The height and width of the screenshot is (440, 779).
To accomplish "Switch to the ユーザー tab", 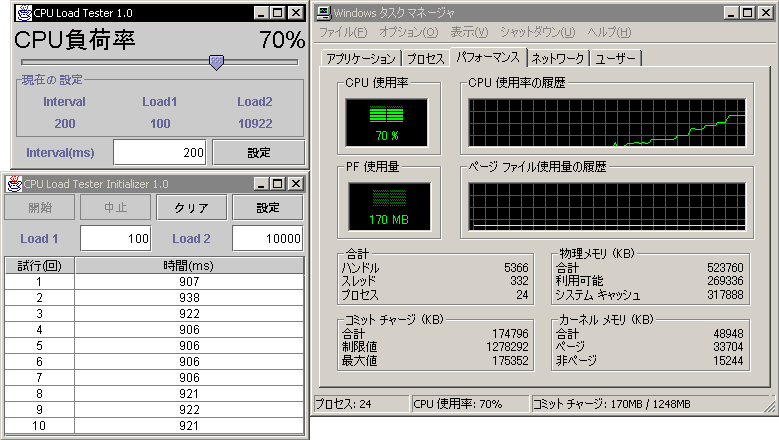I will pyautogui.click(x=616, y=59).
